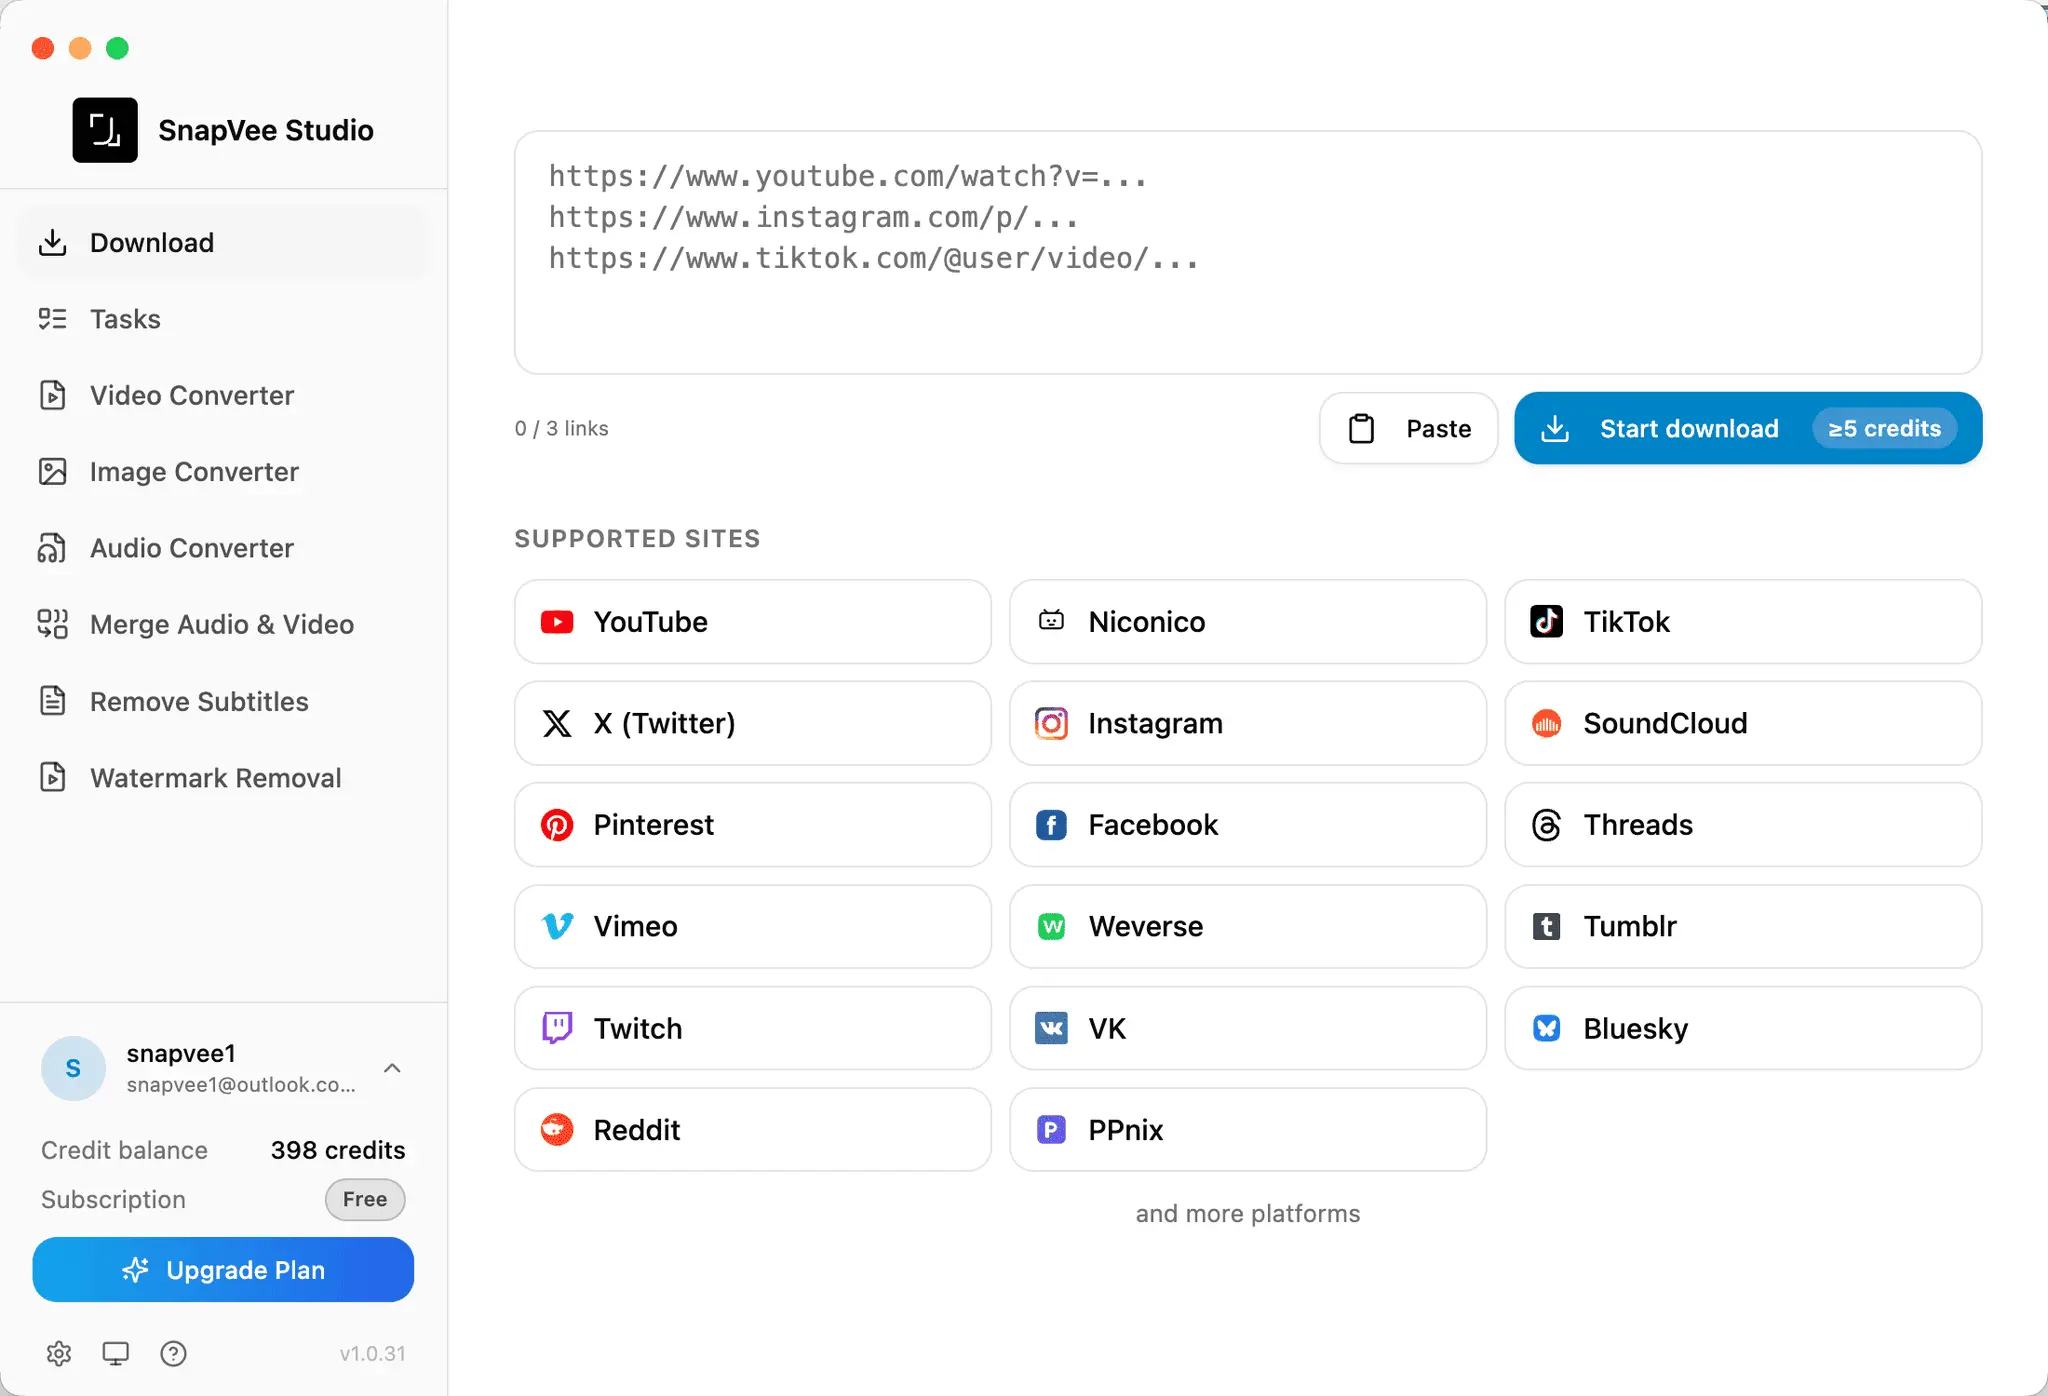Click the Download sidebar arrow icon

(x=52, y=243)
